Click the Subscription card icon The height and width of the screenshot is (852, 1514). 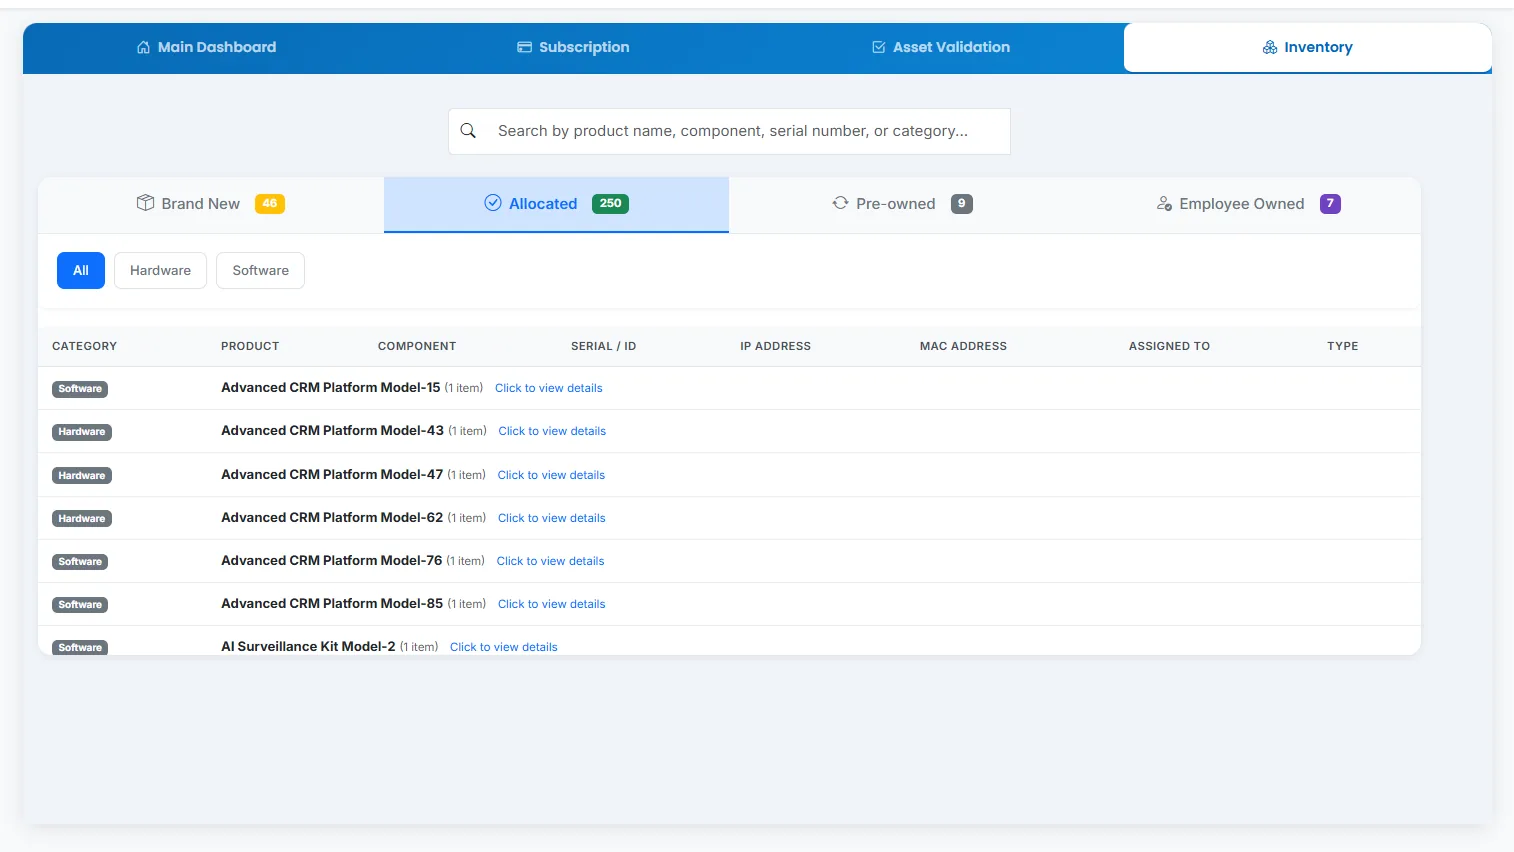coord(524,47)
